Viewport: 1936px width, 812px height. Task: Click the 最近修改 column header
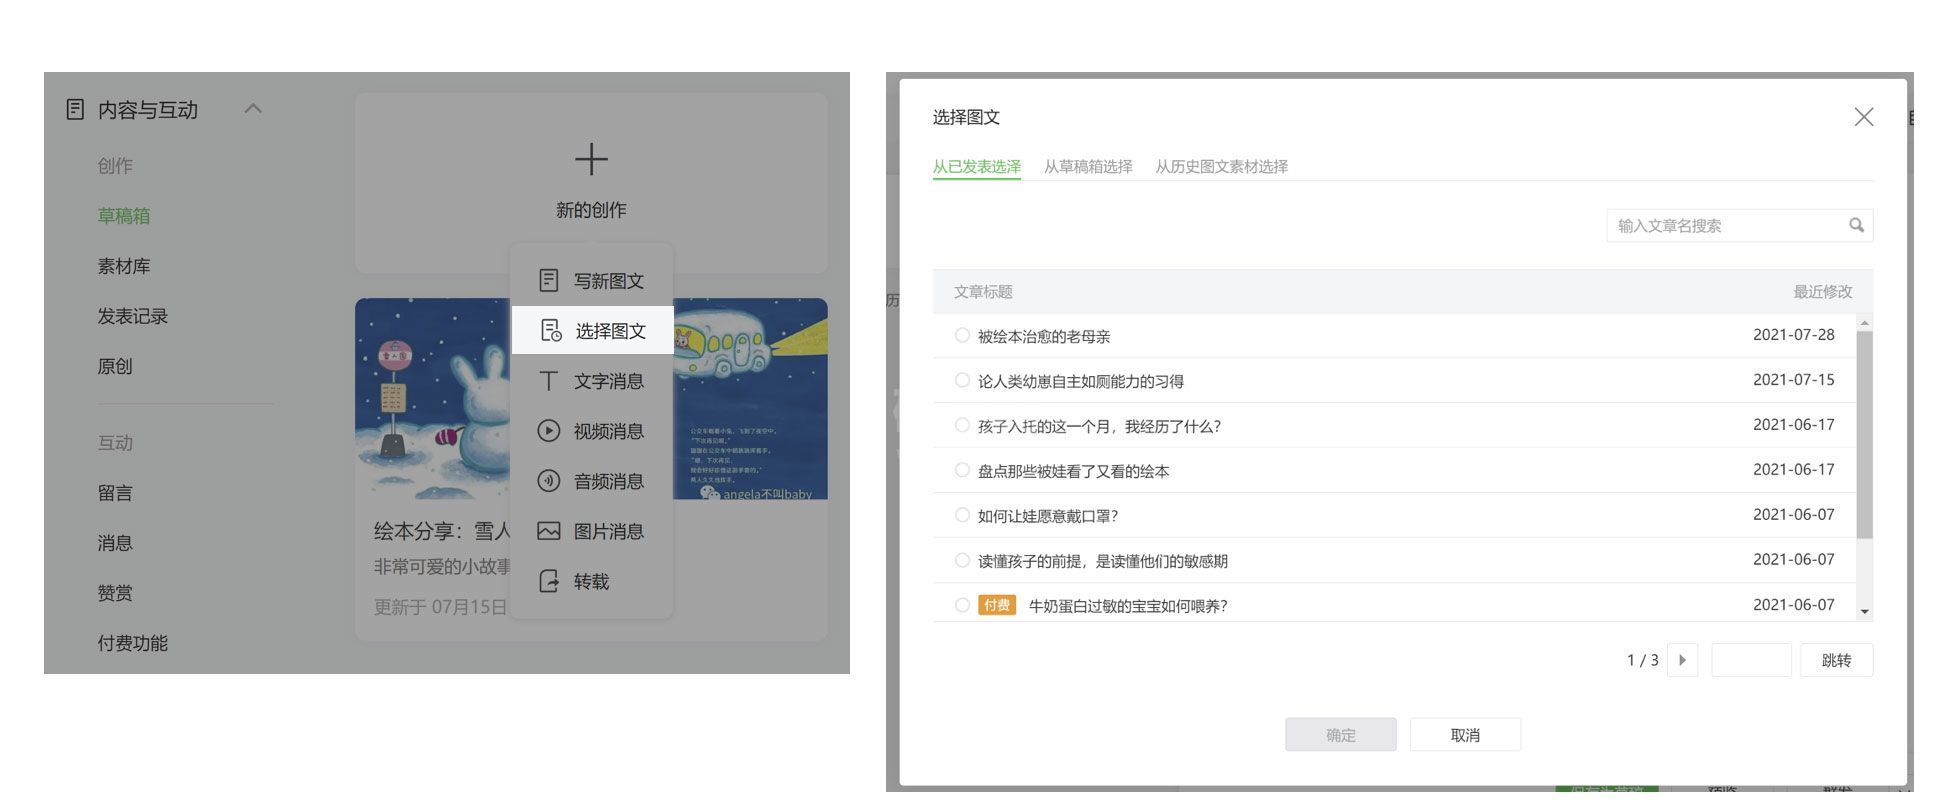tap(1822, 292)
